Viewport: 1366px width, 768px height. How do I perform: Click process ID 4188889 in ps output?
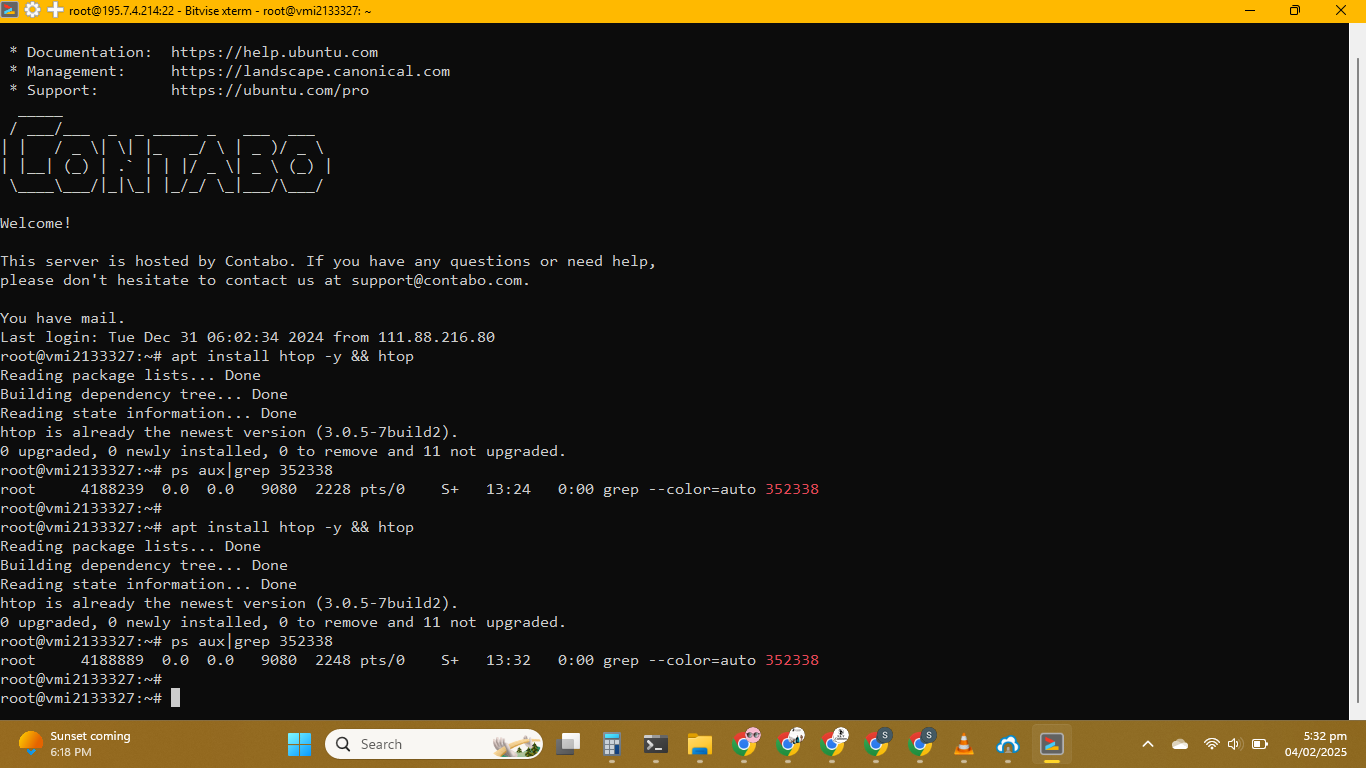coord(112,660)
